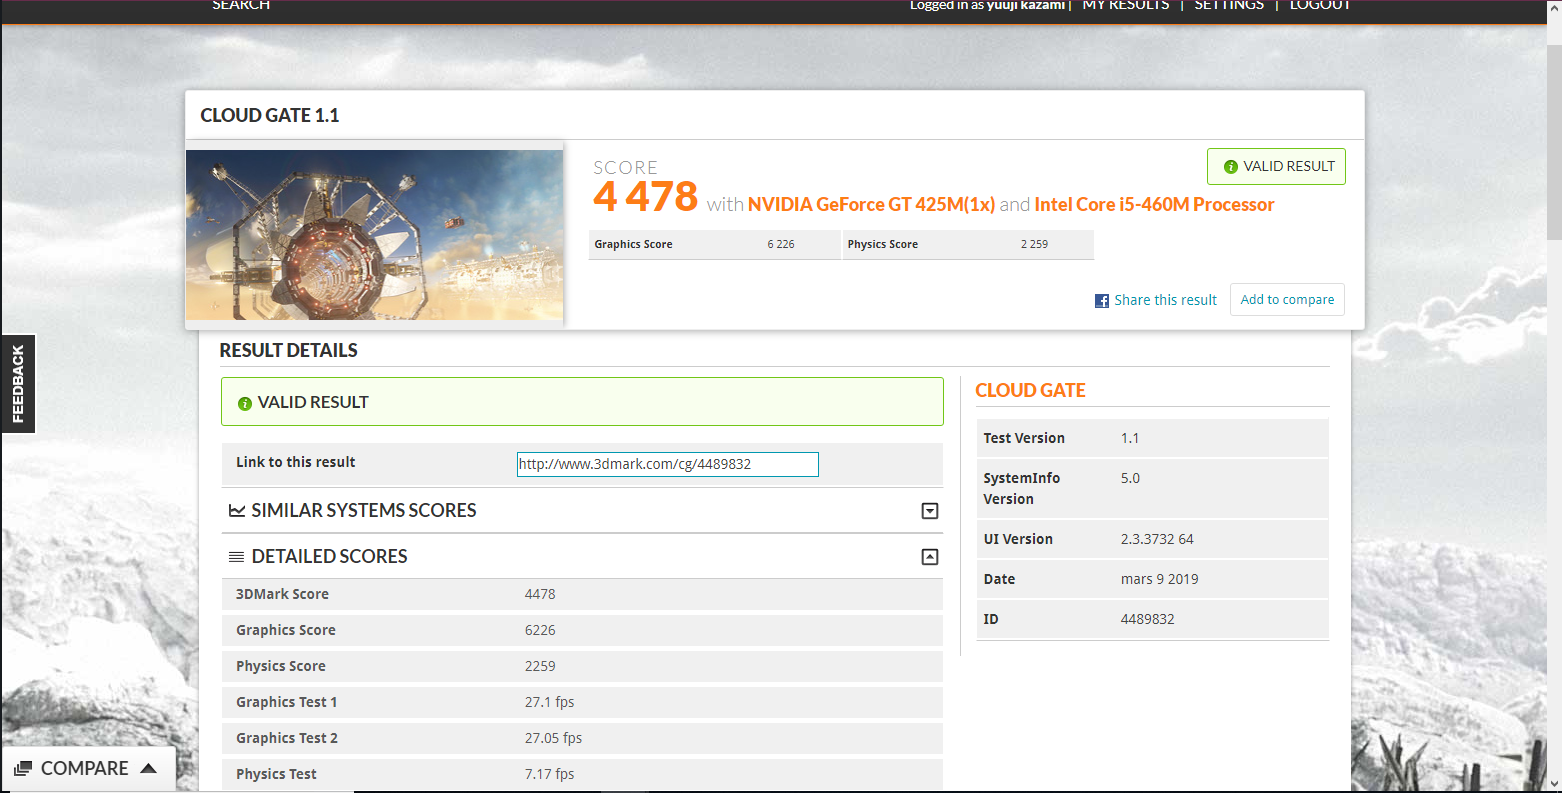This screenshot has height=793, width=1562.
Task: Click the Link to this result label
Action: (296, 462)
